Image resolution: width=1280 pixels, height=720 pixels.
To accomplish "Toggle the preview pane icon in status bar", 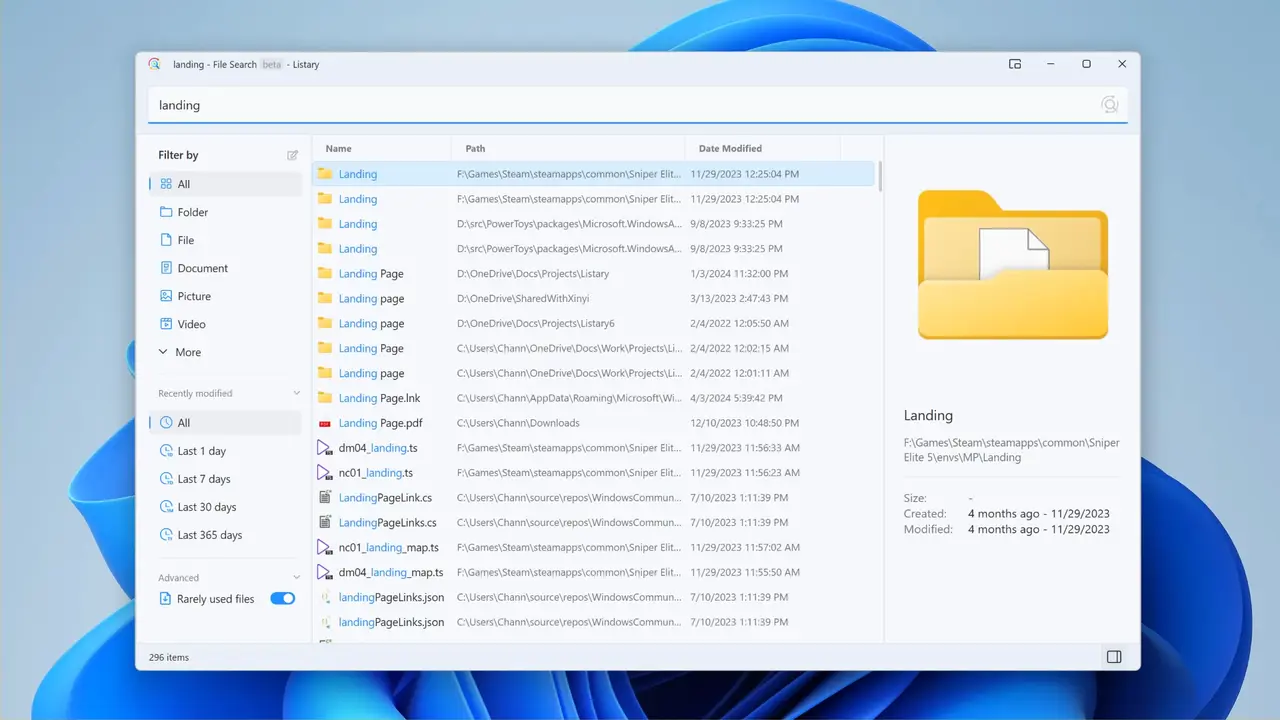I will click(x=1114, y=657).
